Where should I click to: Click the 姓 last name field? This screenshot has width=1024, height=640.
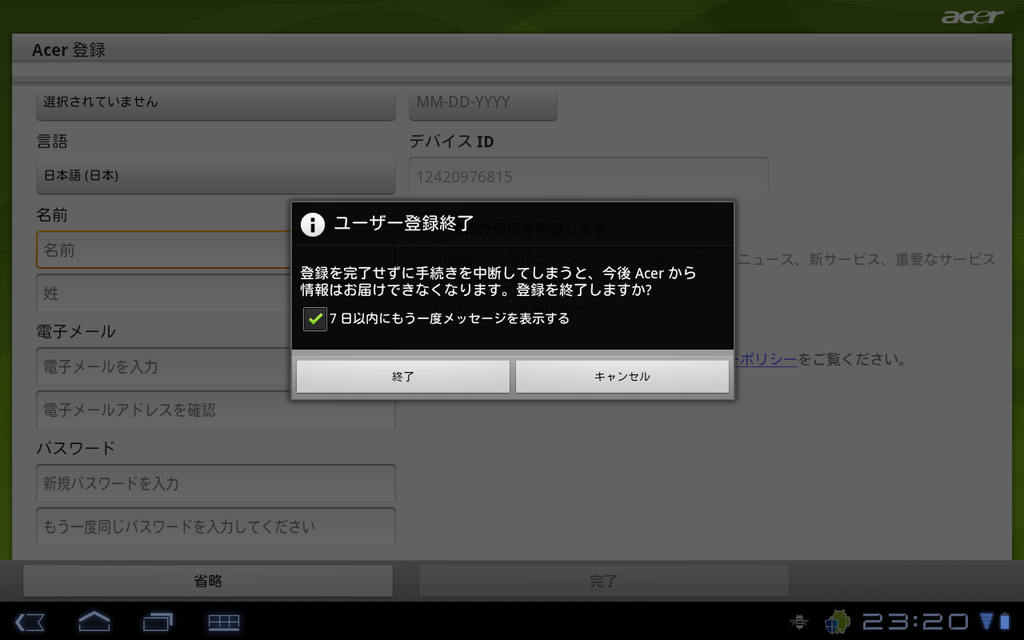(x=164, y=293)
